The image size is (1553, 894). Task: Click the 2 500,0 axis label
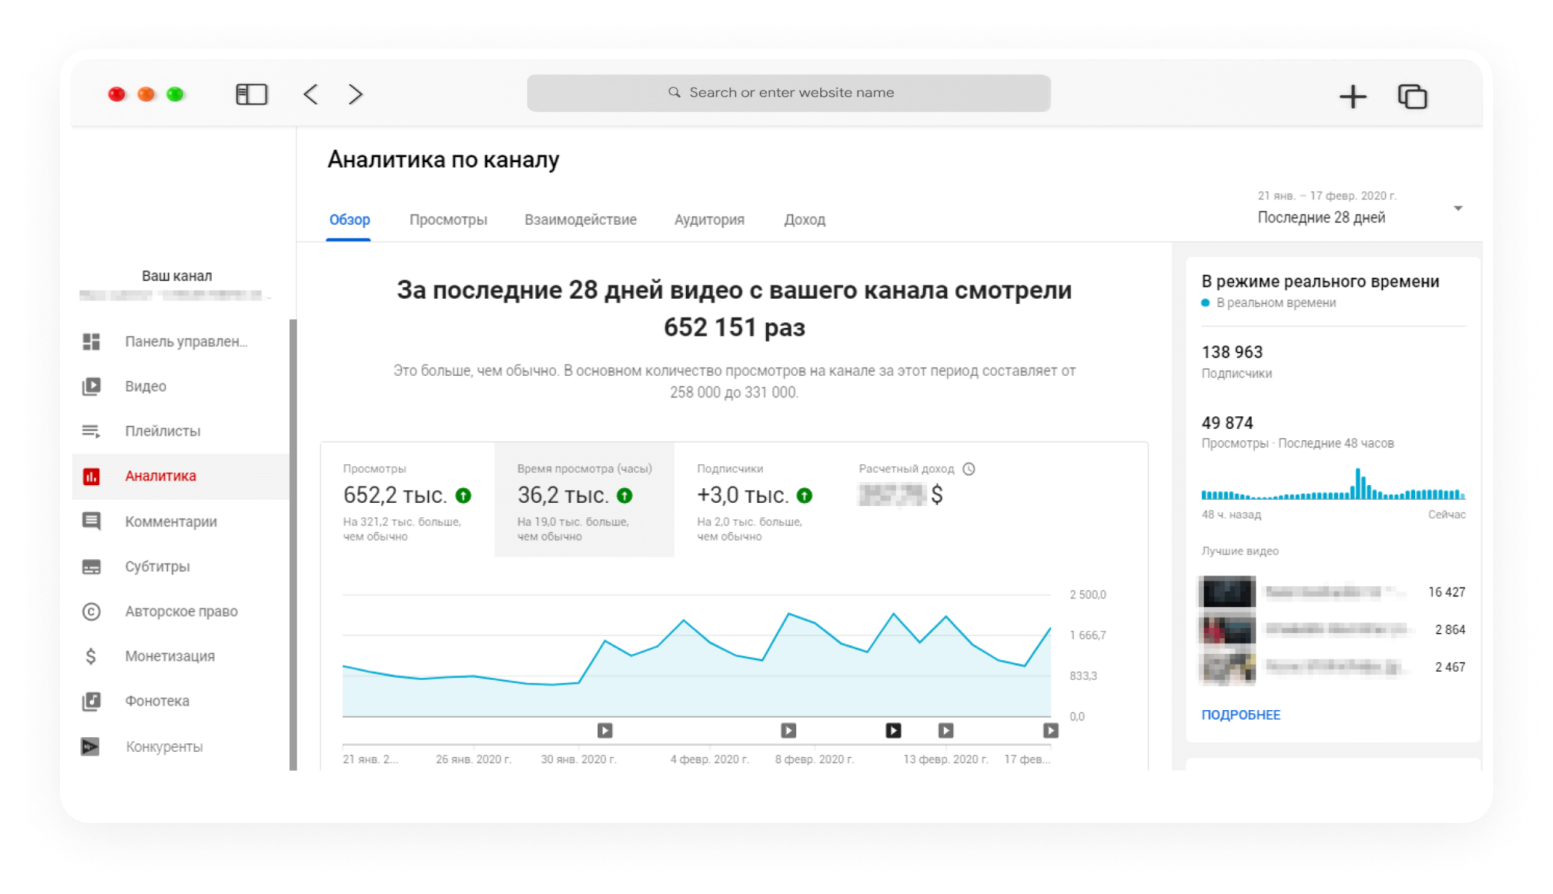(1088, 595)
